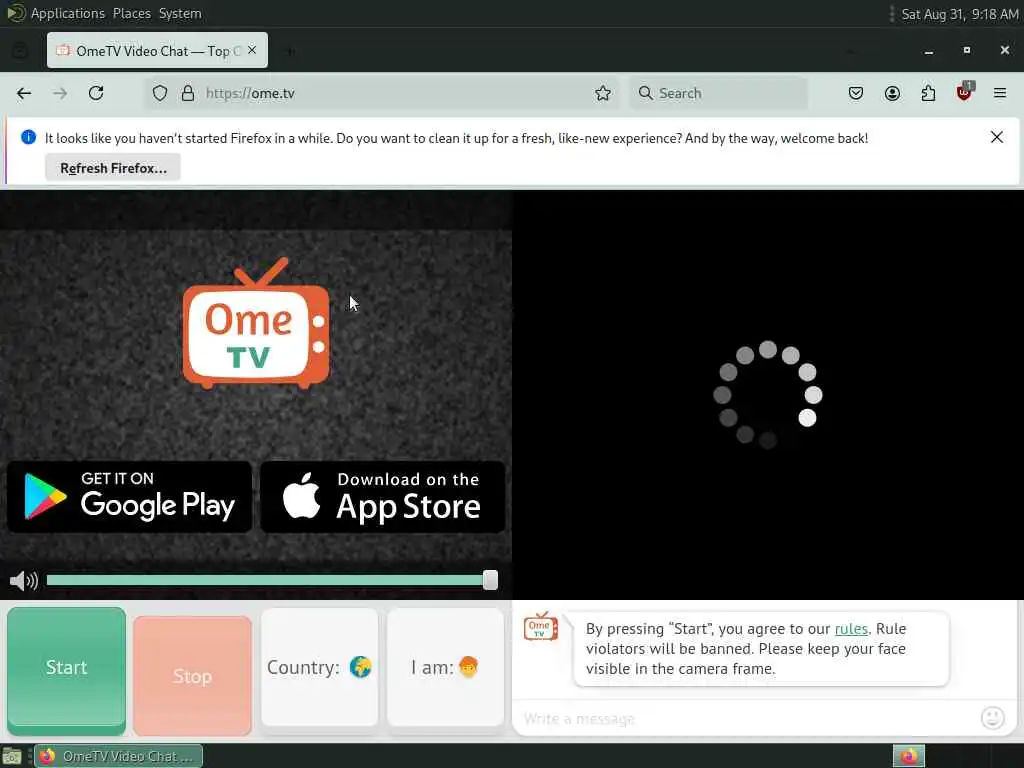Image resolution: width=1024 pixels, height=768 pixels.
Task: Open the 'I am' gender selector
Action: pos(445,667)
